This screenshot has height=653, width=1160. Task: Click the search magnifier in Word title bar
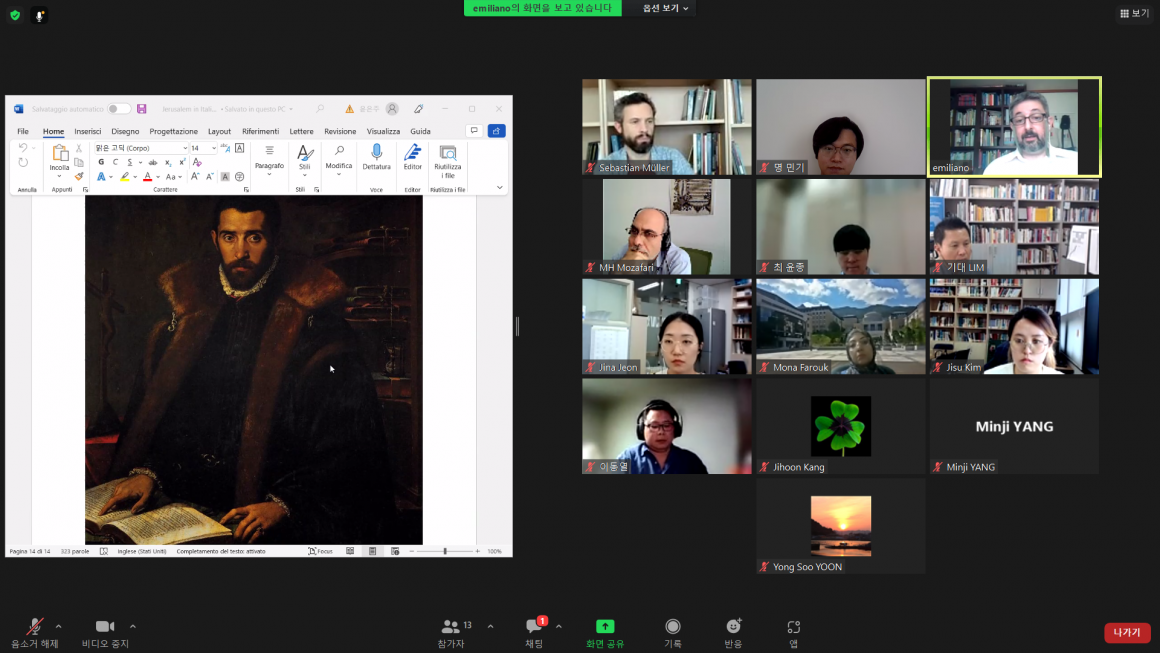point(320,109)
